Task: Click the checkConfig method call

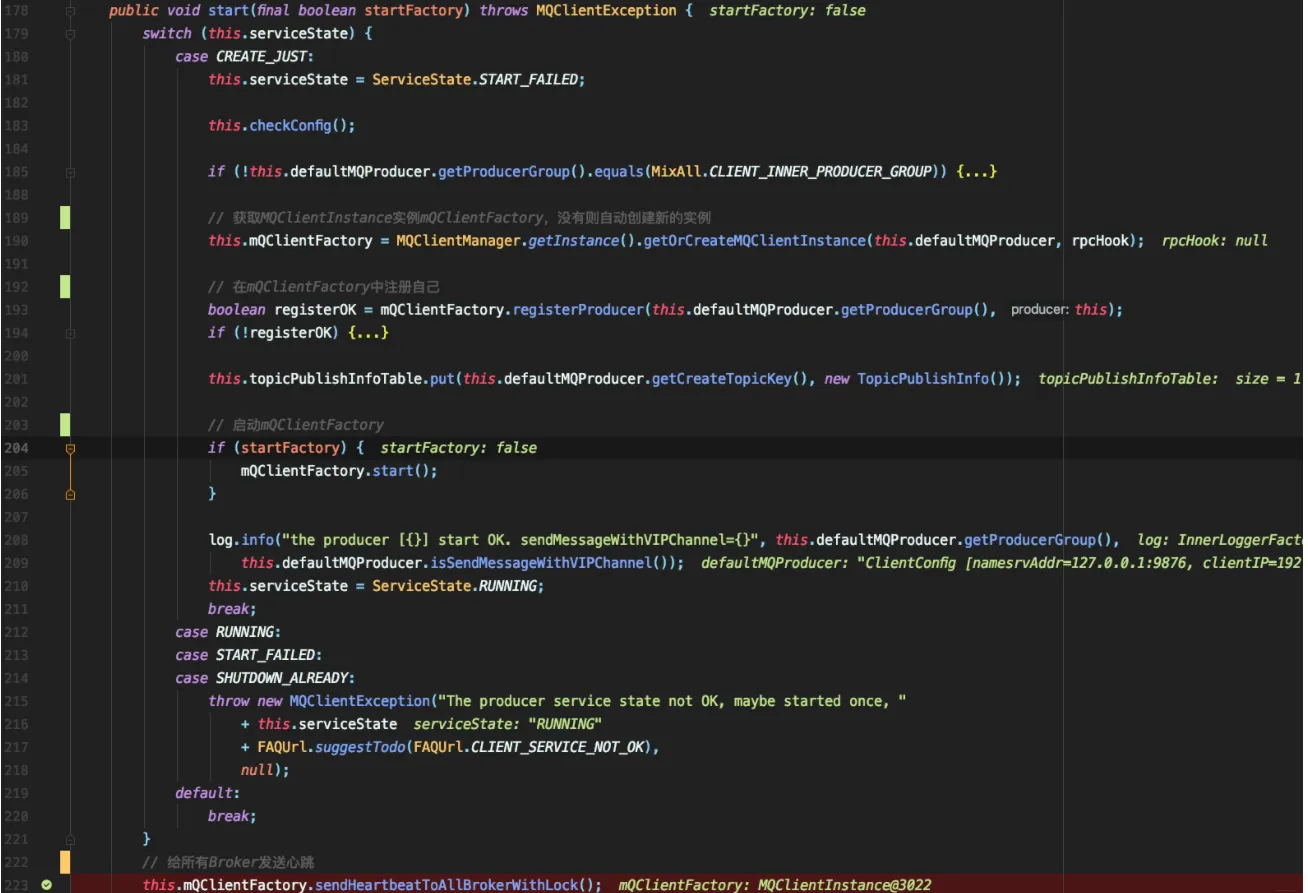Action: click(x=290, y=126)
